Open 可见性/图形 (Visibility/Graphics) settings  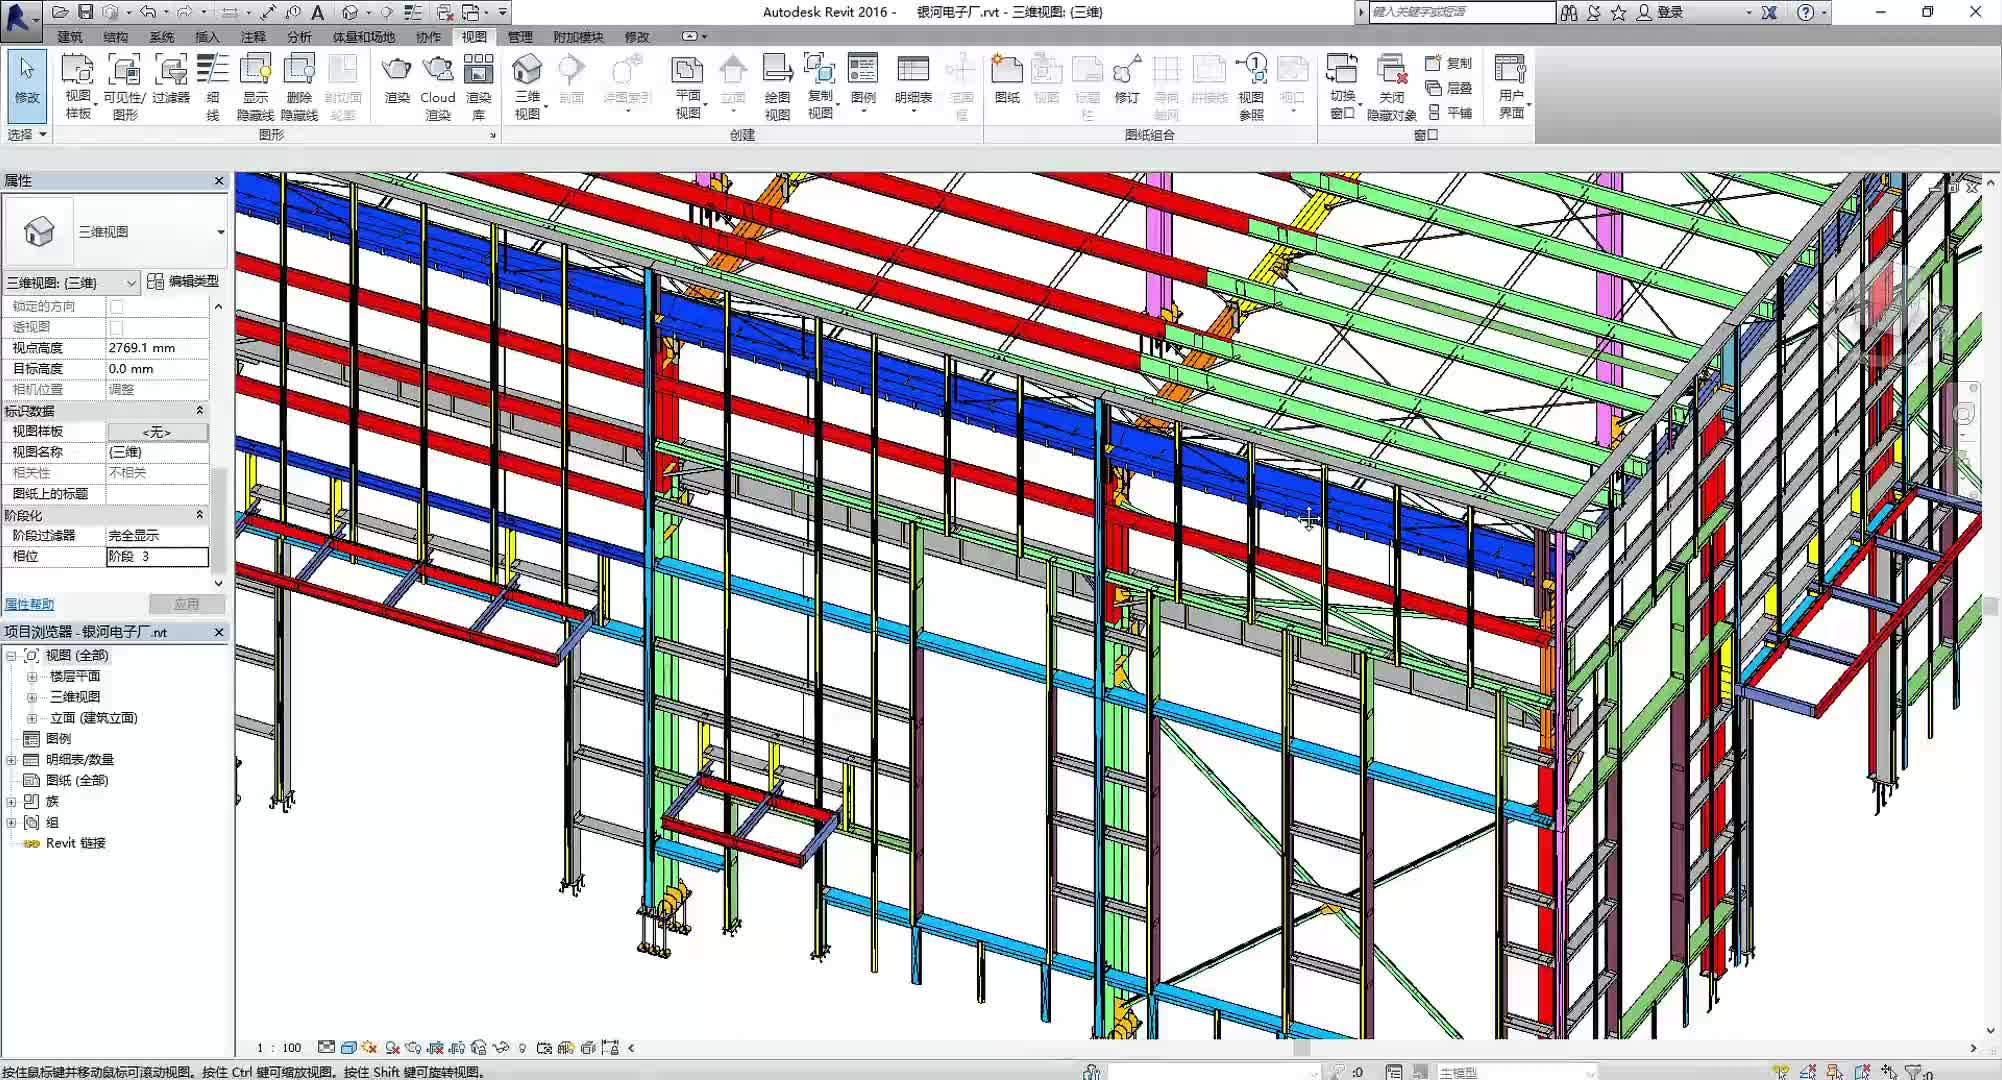pos(124,70)
